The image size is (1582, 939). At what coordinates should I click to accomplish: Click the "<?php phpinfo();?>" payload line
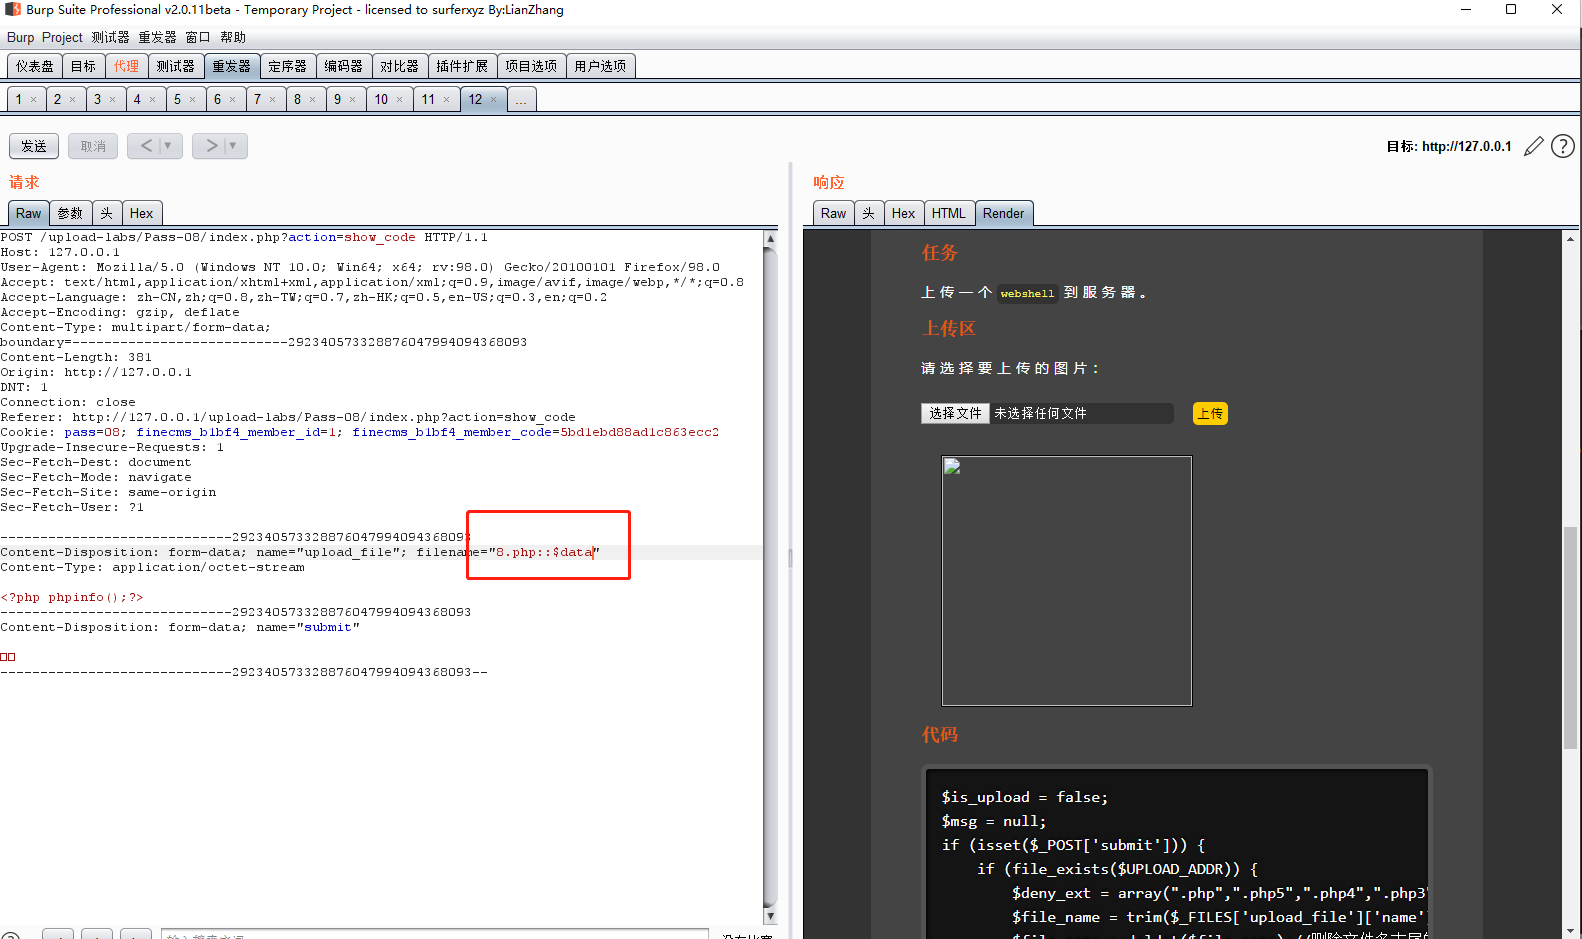pos(72,597)
